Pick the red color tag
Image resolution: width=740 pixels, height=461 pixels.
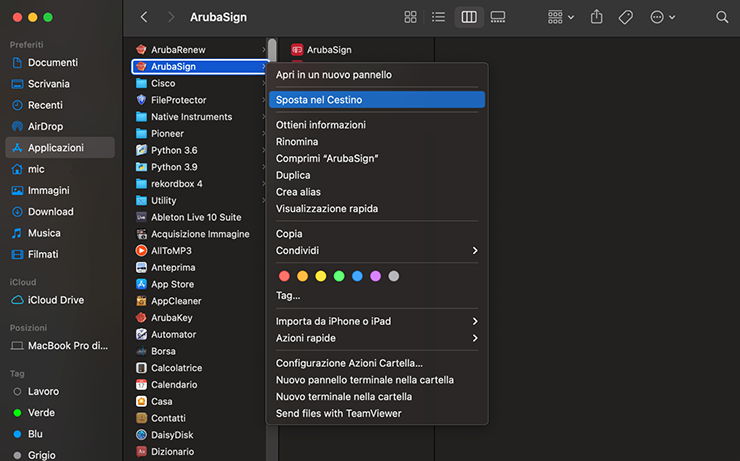point(284,276)
